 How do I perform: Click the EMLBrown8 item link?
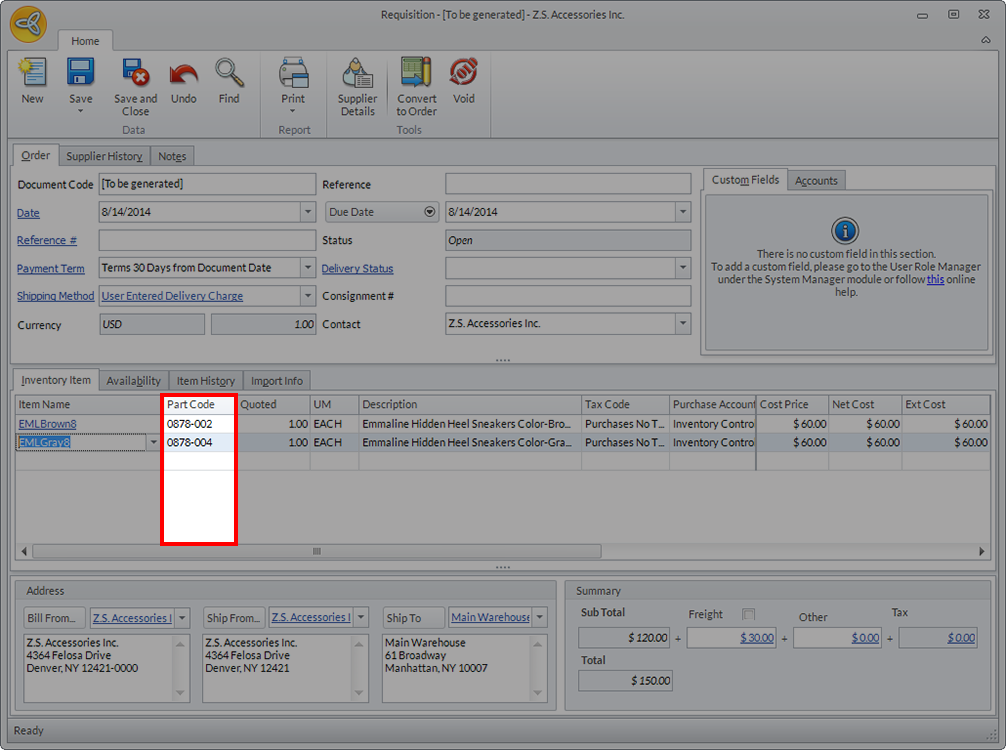(47, 424)
